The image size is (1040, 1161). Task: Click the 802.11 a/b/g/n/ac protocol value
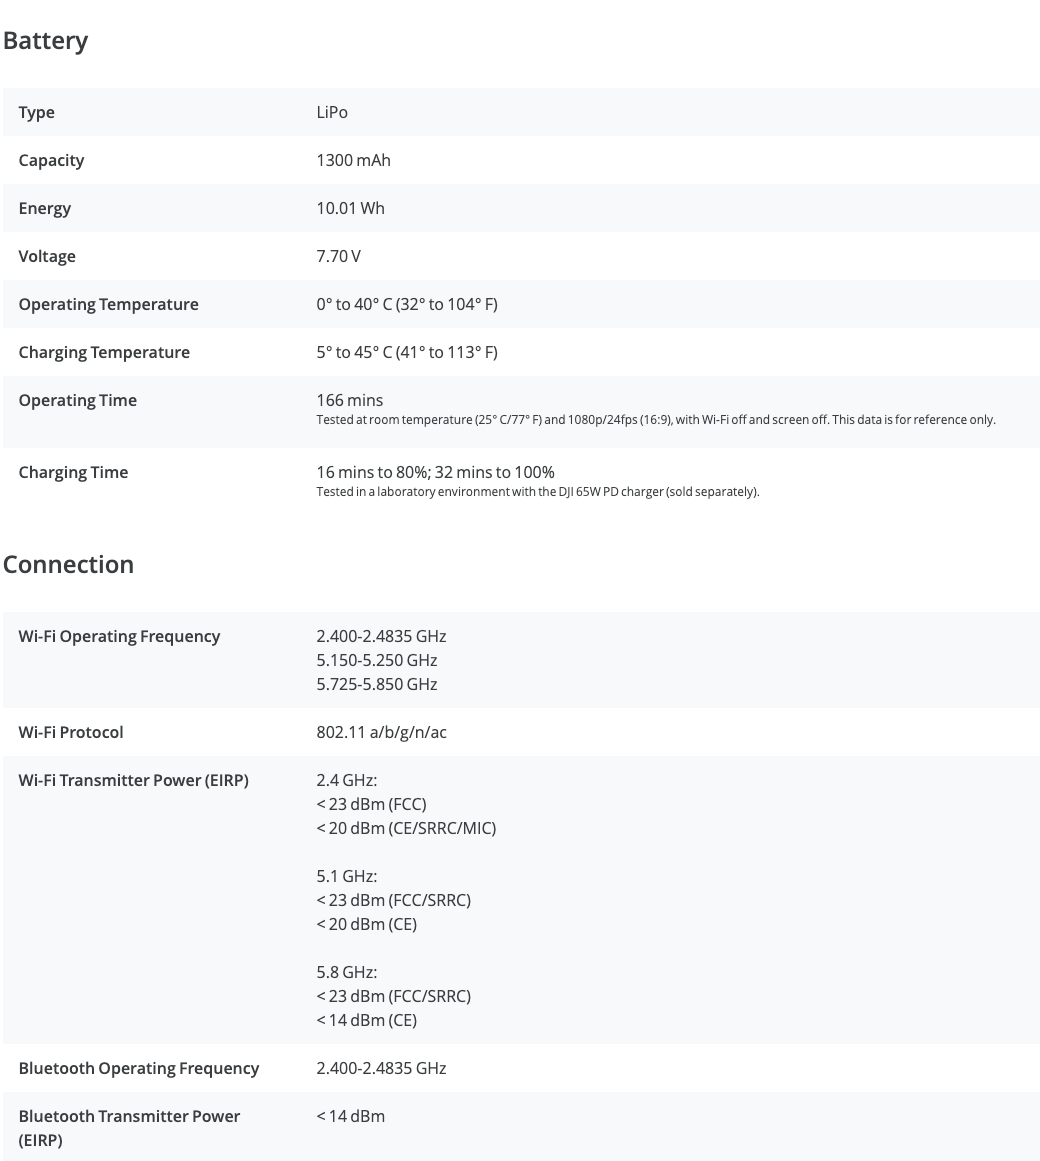(x=381, y=732)
